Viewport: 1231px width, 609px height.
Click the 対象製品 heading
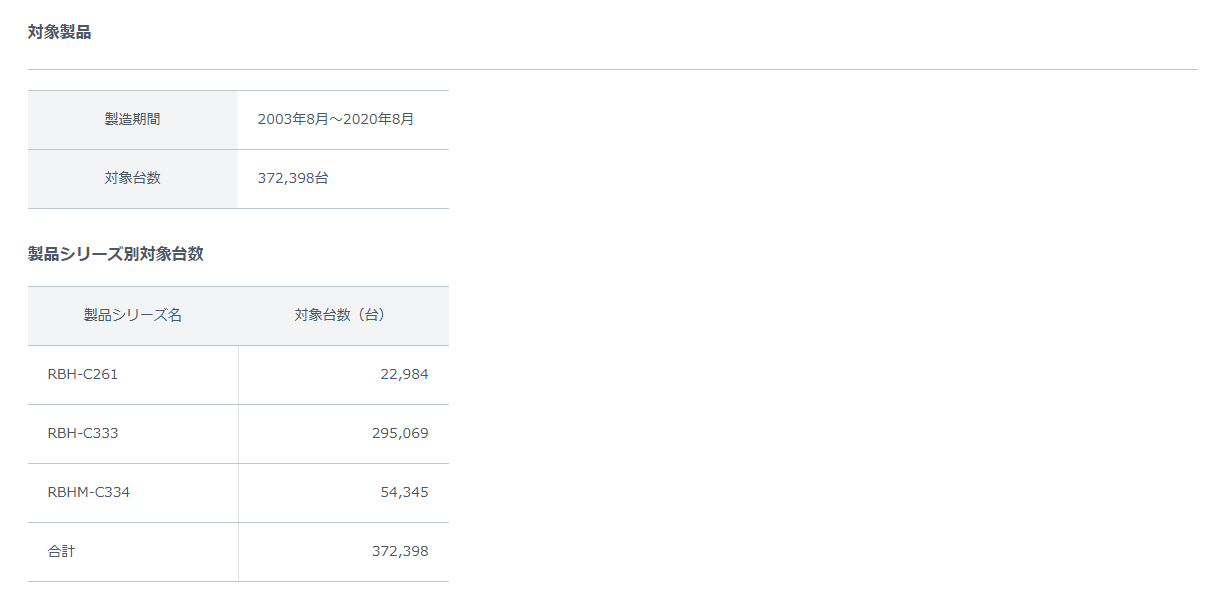pyautogui.click(x=59, y=32)
